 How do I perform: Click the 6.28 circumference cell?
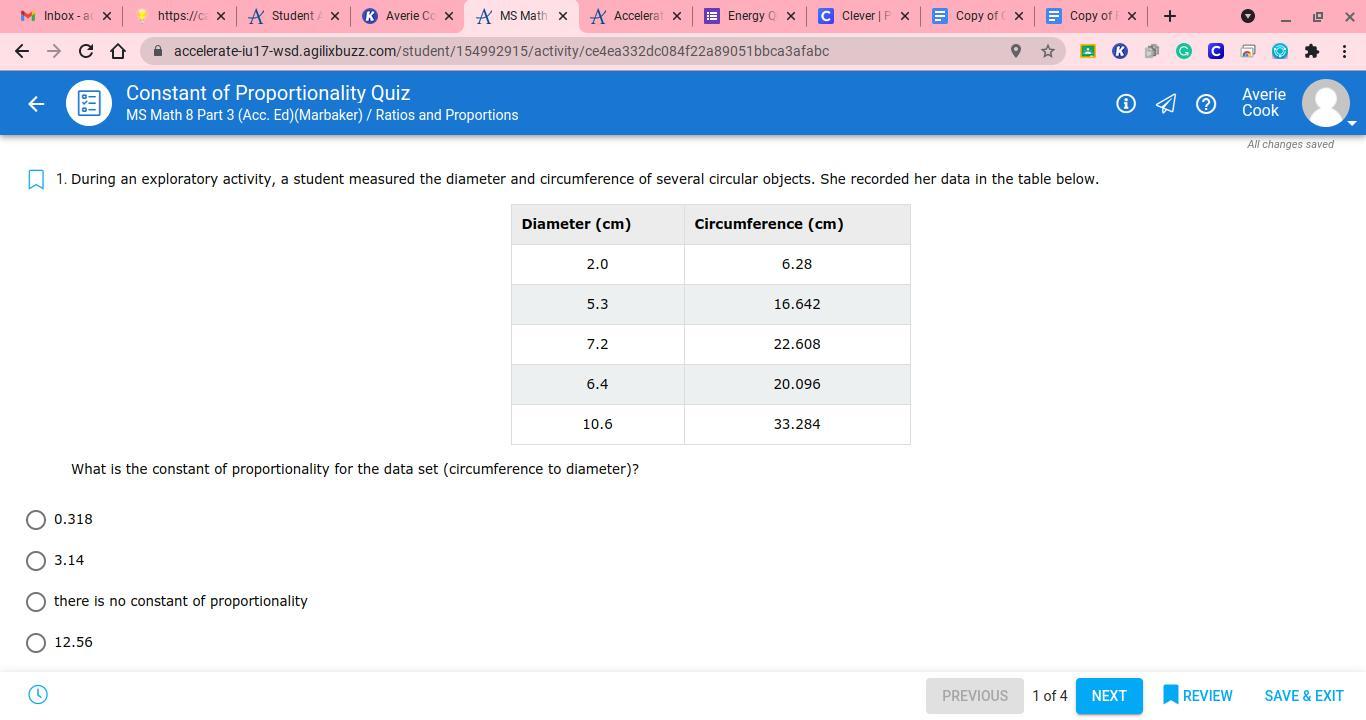pyautogui.click(x=797, y=264)
